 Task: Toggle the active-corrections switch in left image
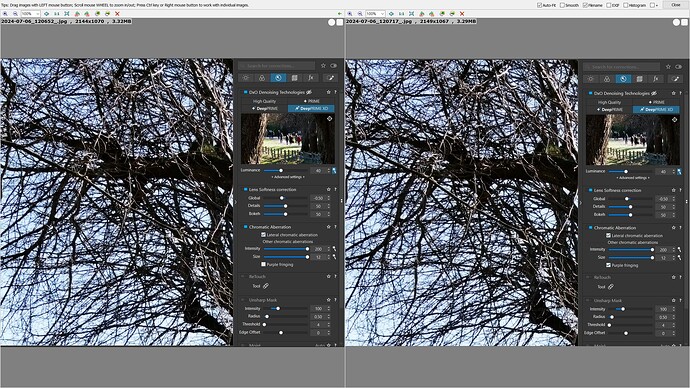[334, 66]
